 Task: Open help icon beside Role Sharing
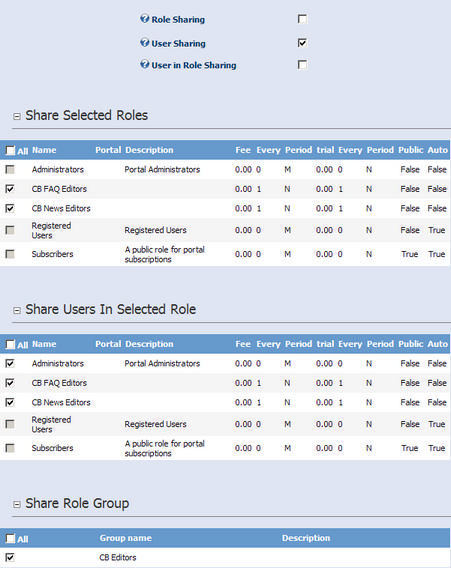[145, 19]
